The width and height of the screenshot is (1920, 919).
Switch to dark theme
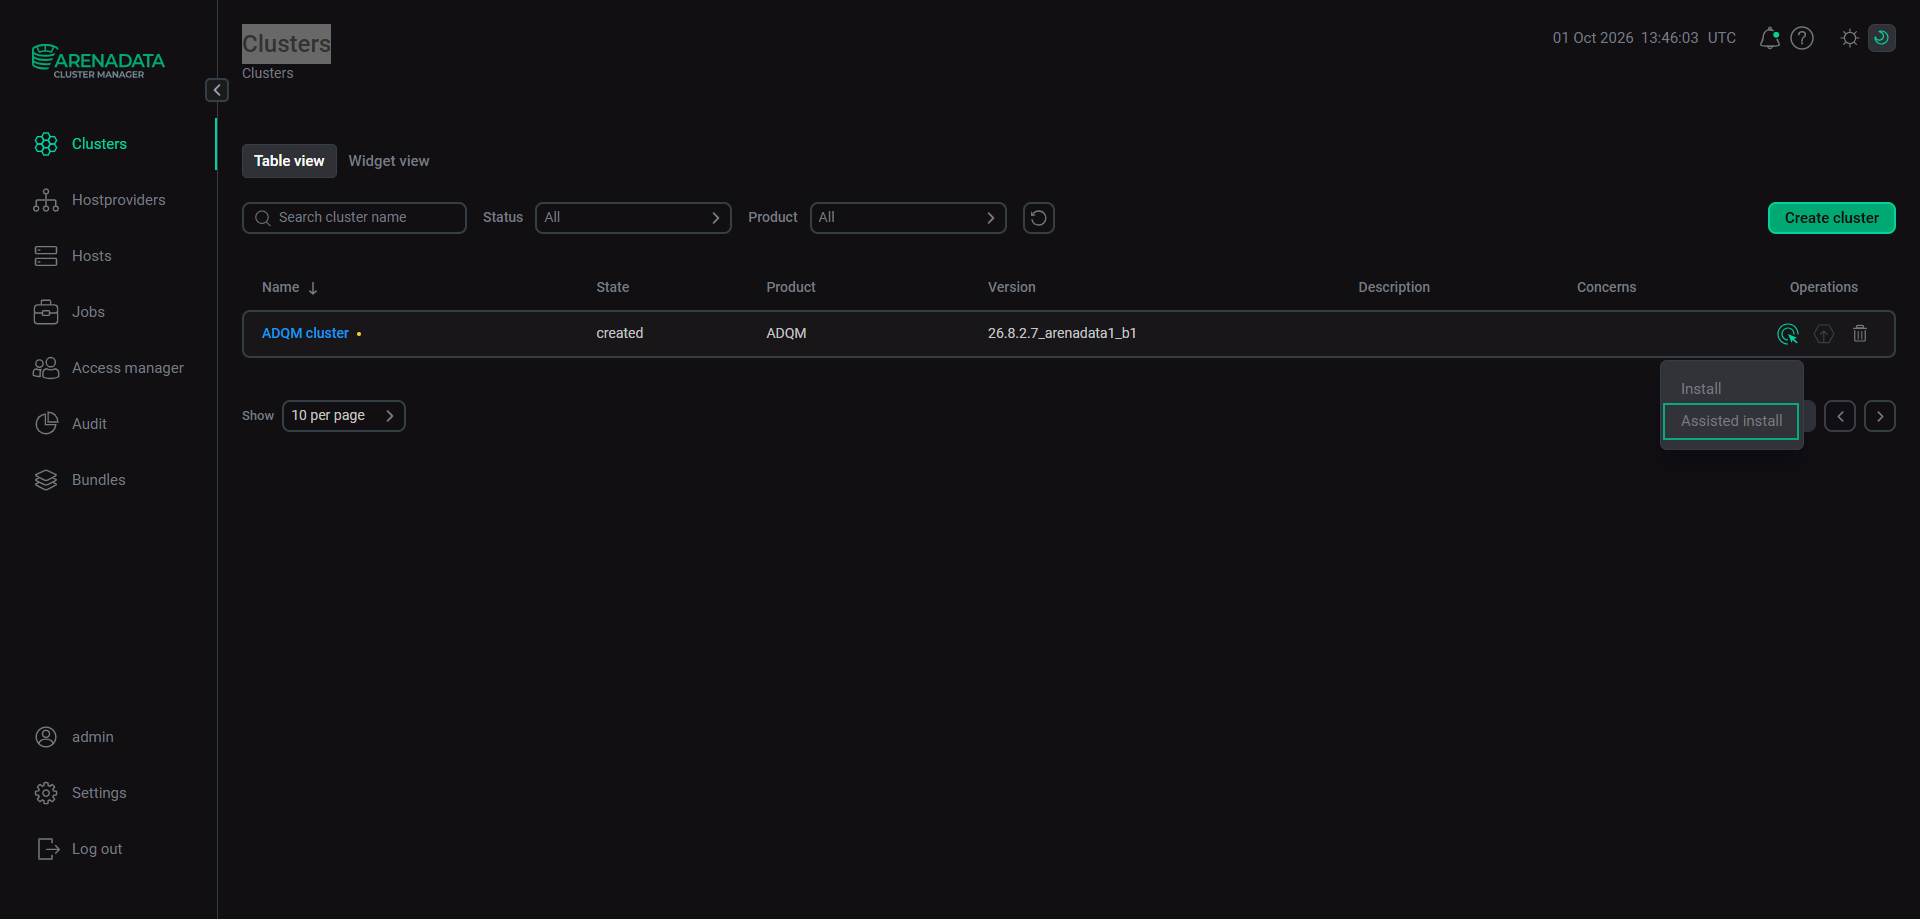[1882, 38]
